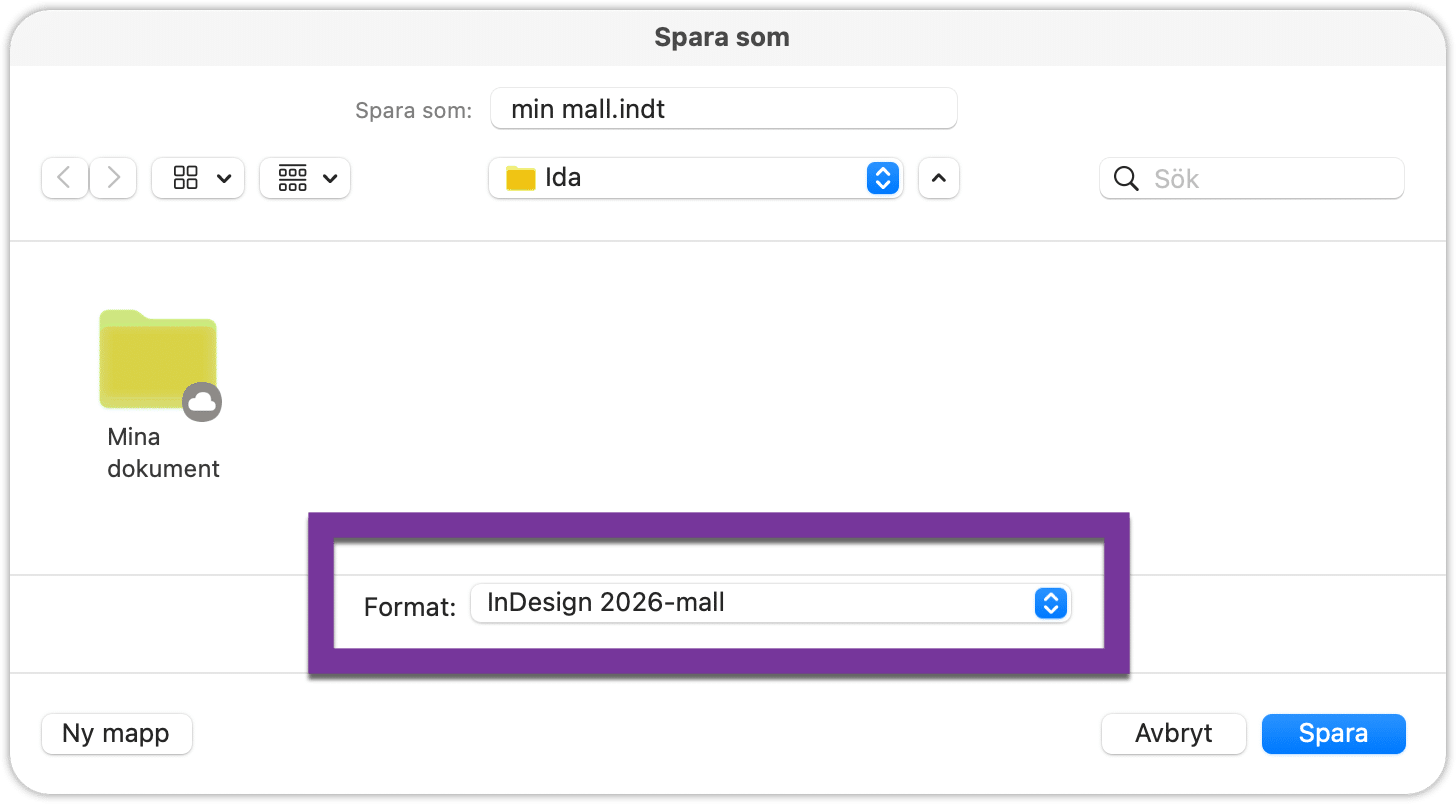The width and height of the screenshot is (1456, 804).
Task: Open the icon view options chevron
Action: click(224, 179)
